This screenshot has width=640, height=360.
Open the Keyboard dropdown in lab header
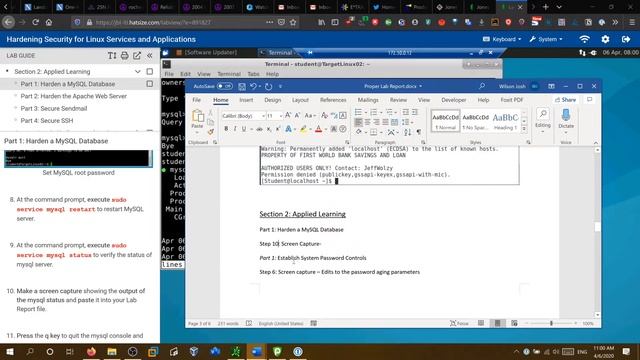[502, 39]
